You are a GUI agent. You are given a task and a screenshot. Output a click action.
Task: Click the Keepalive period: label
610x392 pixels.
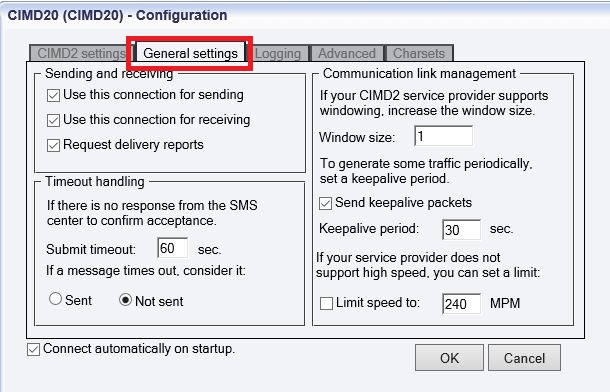369,228
